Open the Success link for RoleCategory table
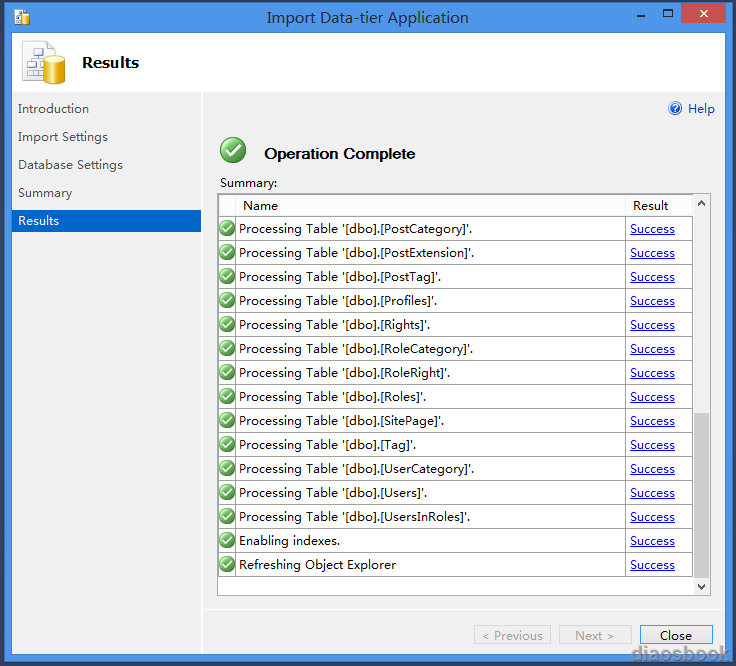 coord(652,349)
